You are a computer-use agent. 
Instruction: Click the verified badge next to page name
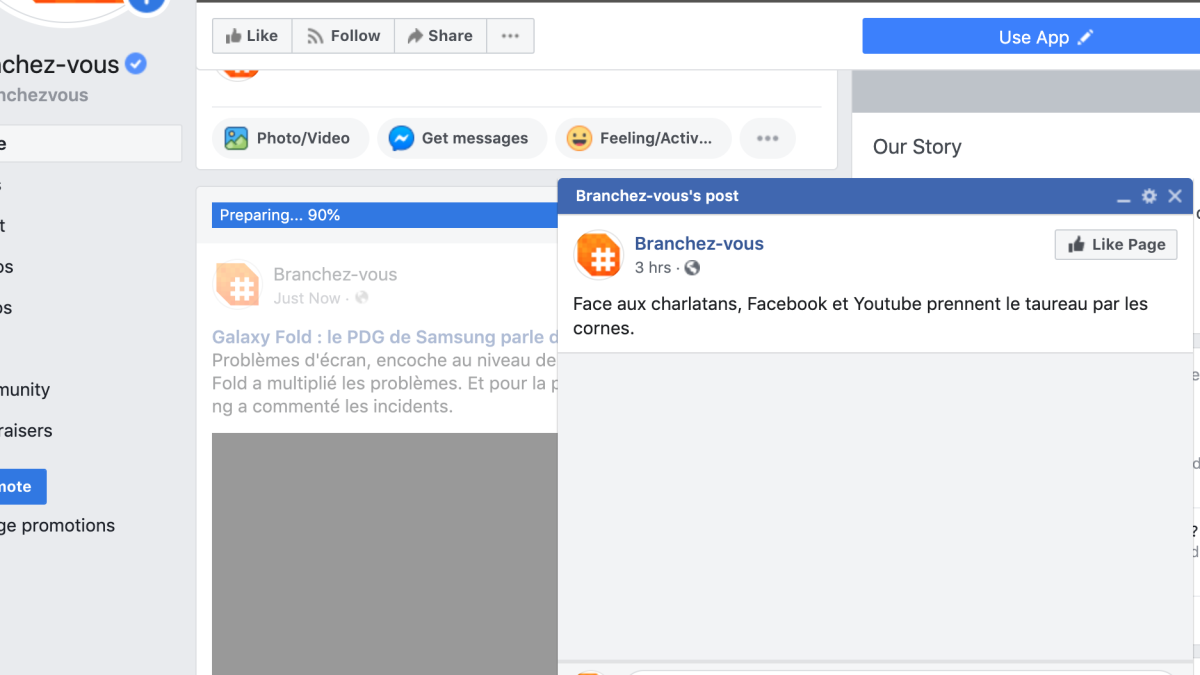136,64
